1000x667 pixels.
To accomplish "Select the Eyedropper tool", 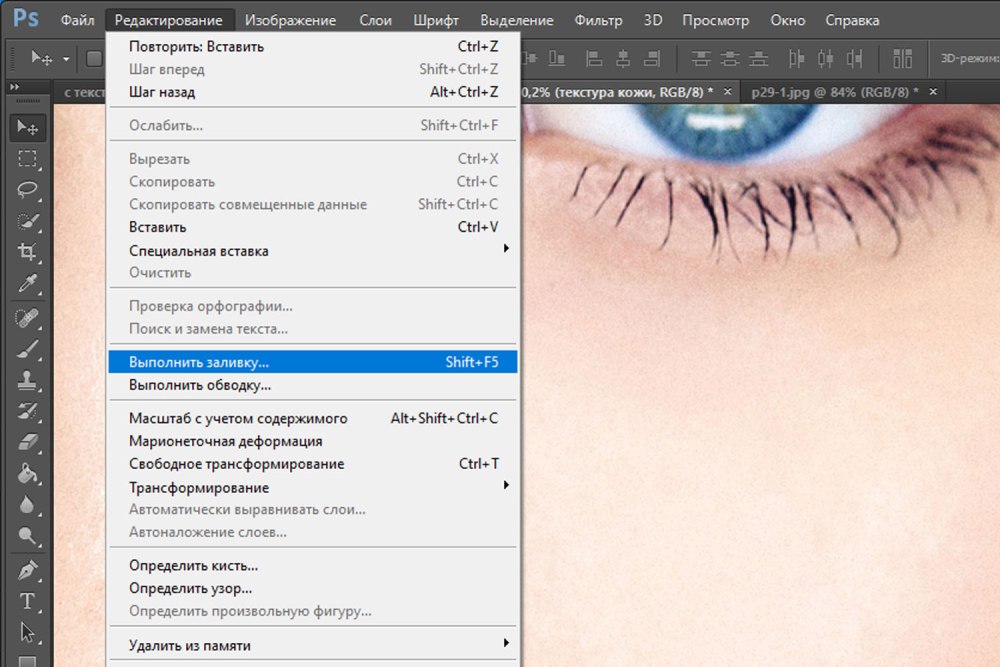I will (27, 283).
